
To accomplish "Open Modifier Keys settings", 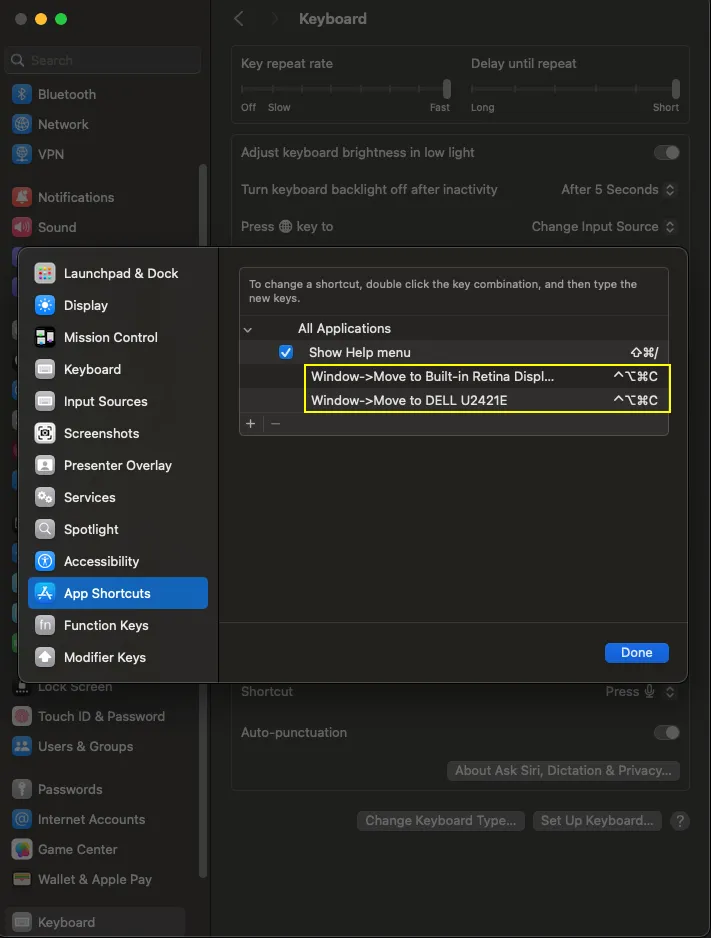I will [x=104, y=657].
